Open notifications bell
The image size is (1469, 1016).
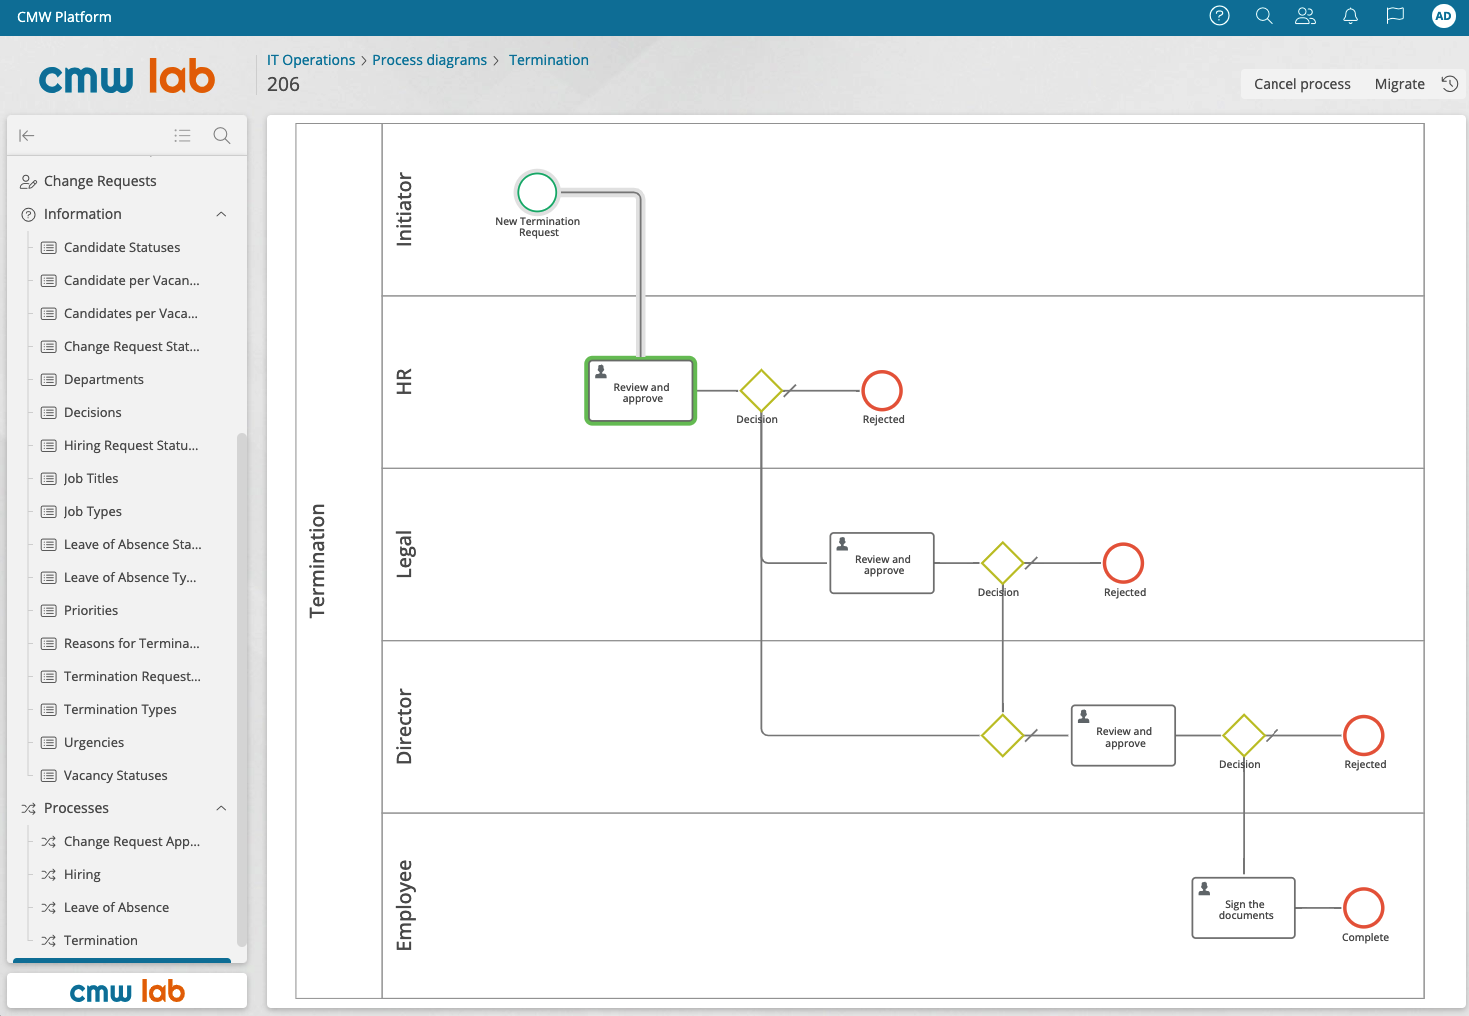1350,16
